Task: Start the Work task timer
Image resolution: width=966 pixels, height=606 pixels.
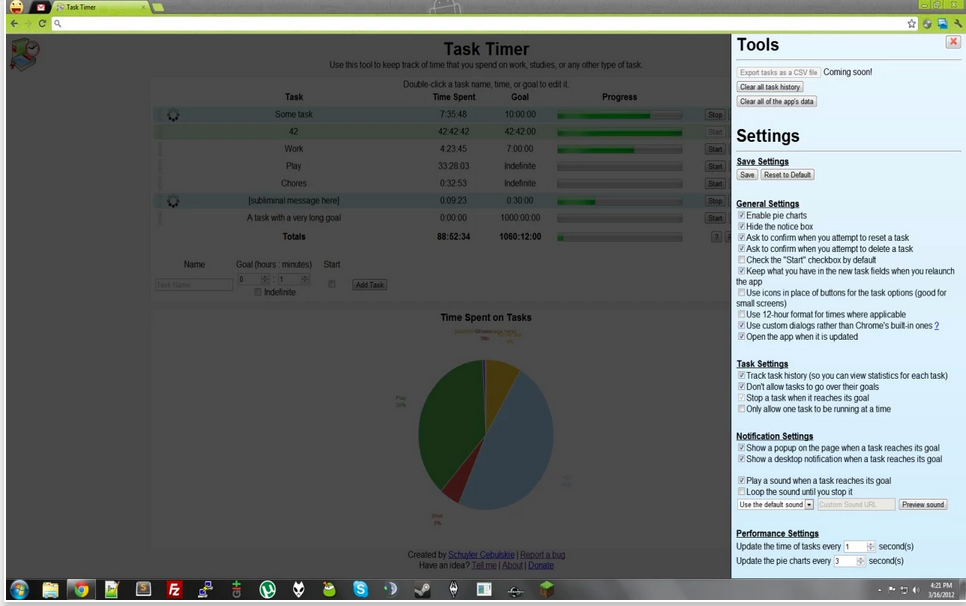Action: coord(715,149)
